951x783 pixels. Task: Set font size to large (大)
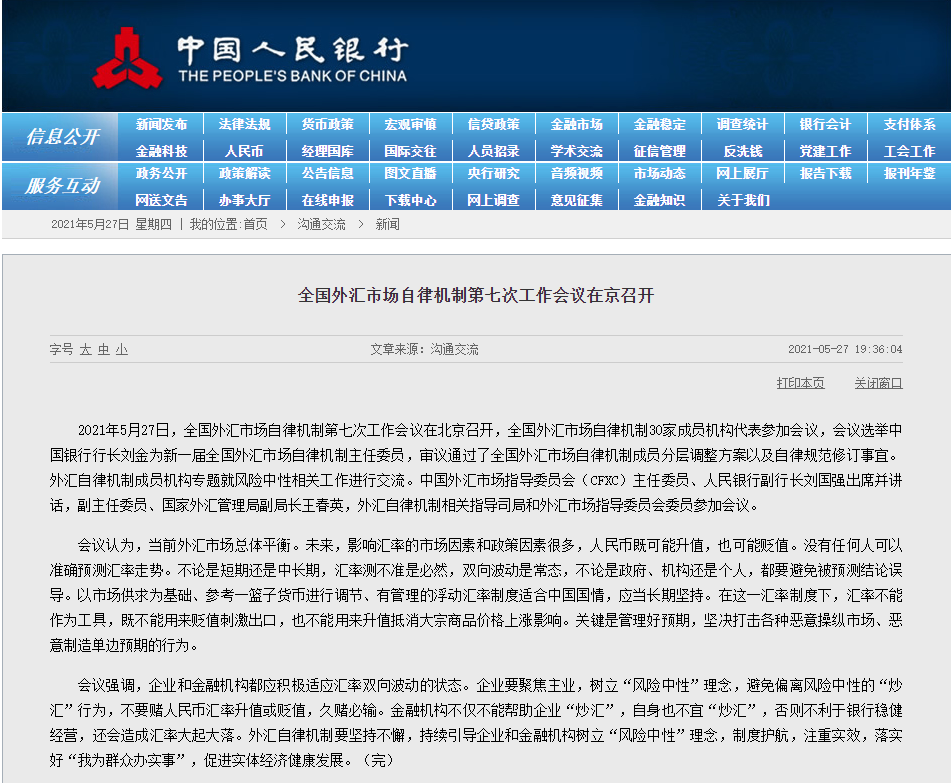click(x=86, y=350)
